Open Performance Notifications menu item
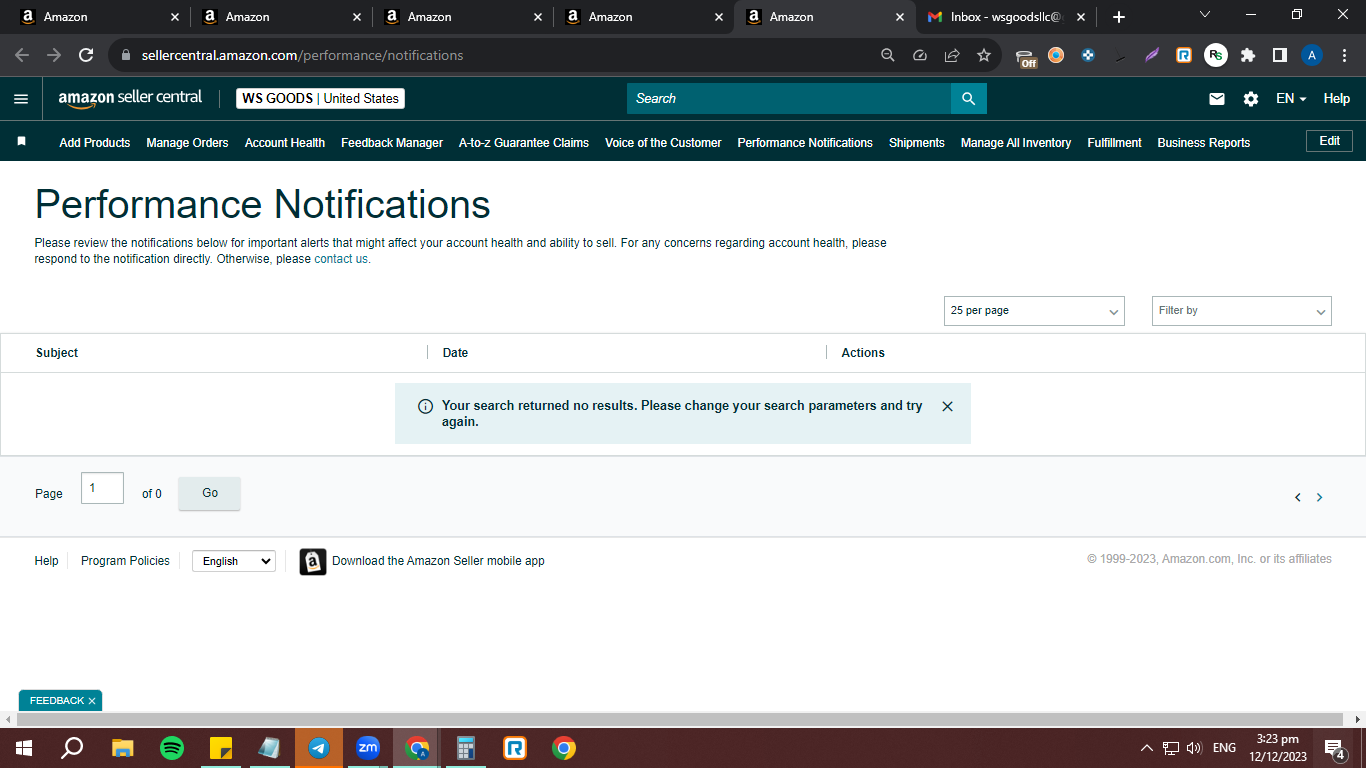The height and width of the screenshot is (768, 1366). 805,143
